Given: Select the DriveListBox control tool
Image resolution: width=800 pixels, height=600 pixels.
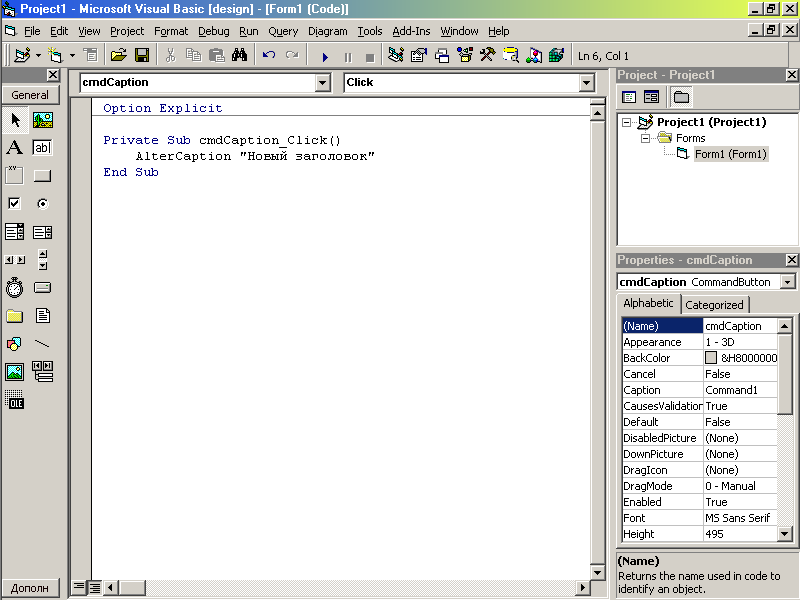Looking at the screenshot, I should (x=43, y=288).
